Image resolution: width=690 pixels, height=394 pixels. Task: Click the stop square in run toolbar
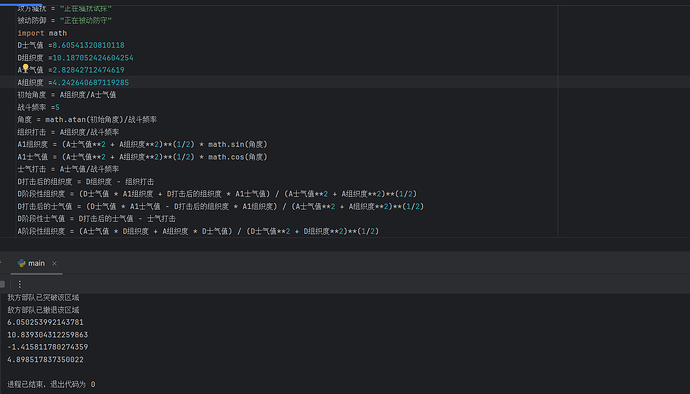(x=2, y=284)
